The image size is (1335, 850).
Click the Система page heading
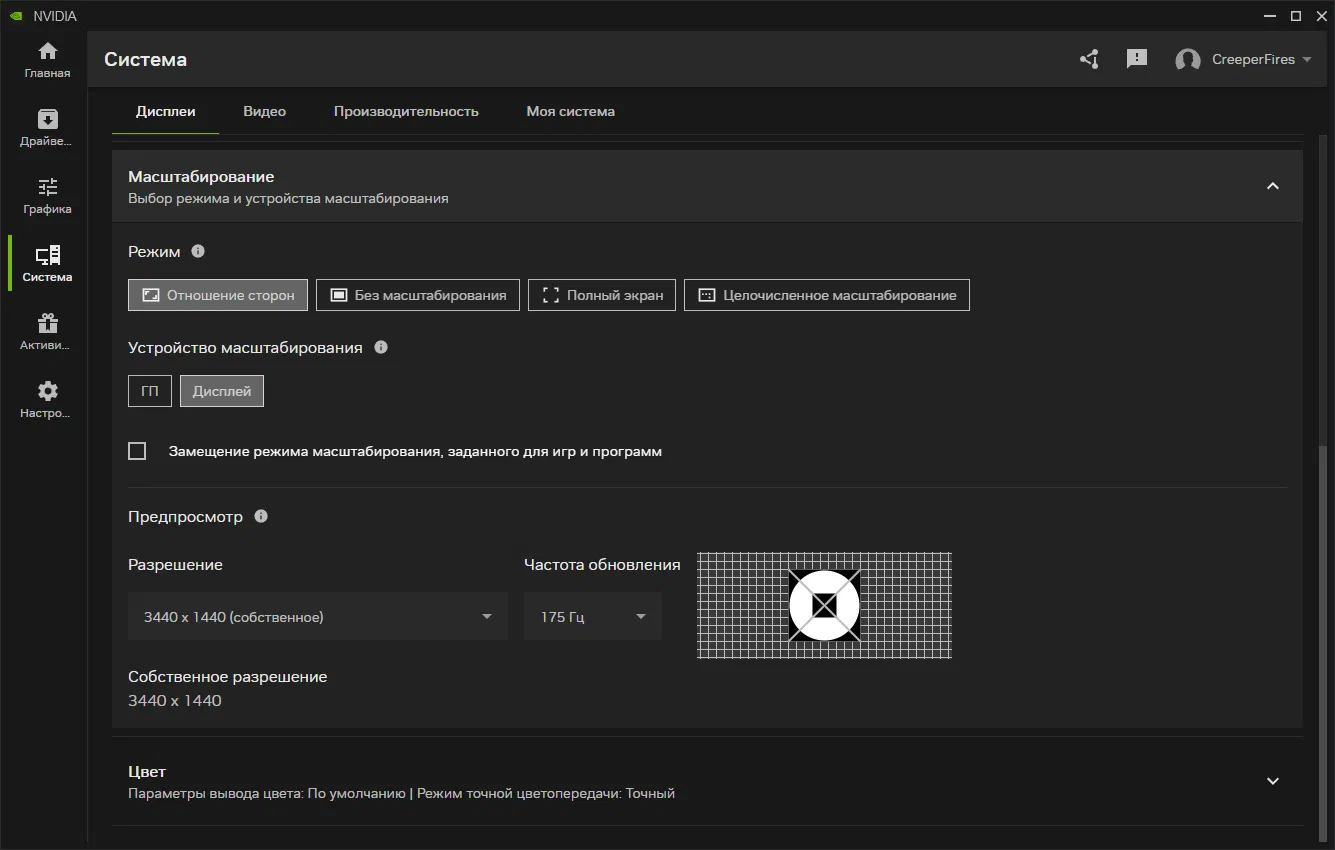pos(145,59)
